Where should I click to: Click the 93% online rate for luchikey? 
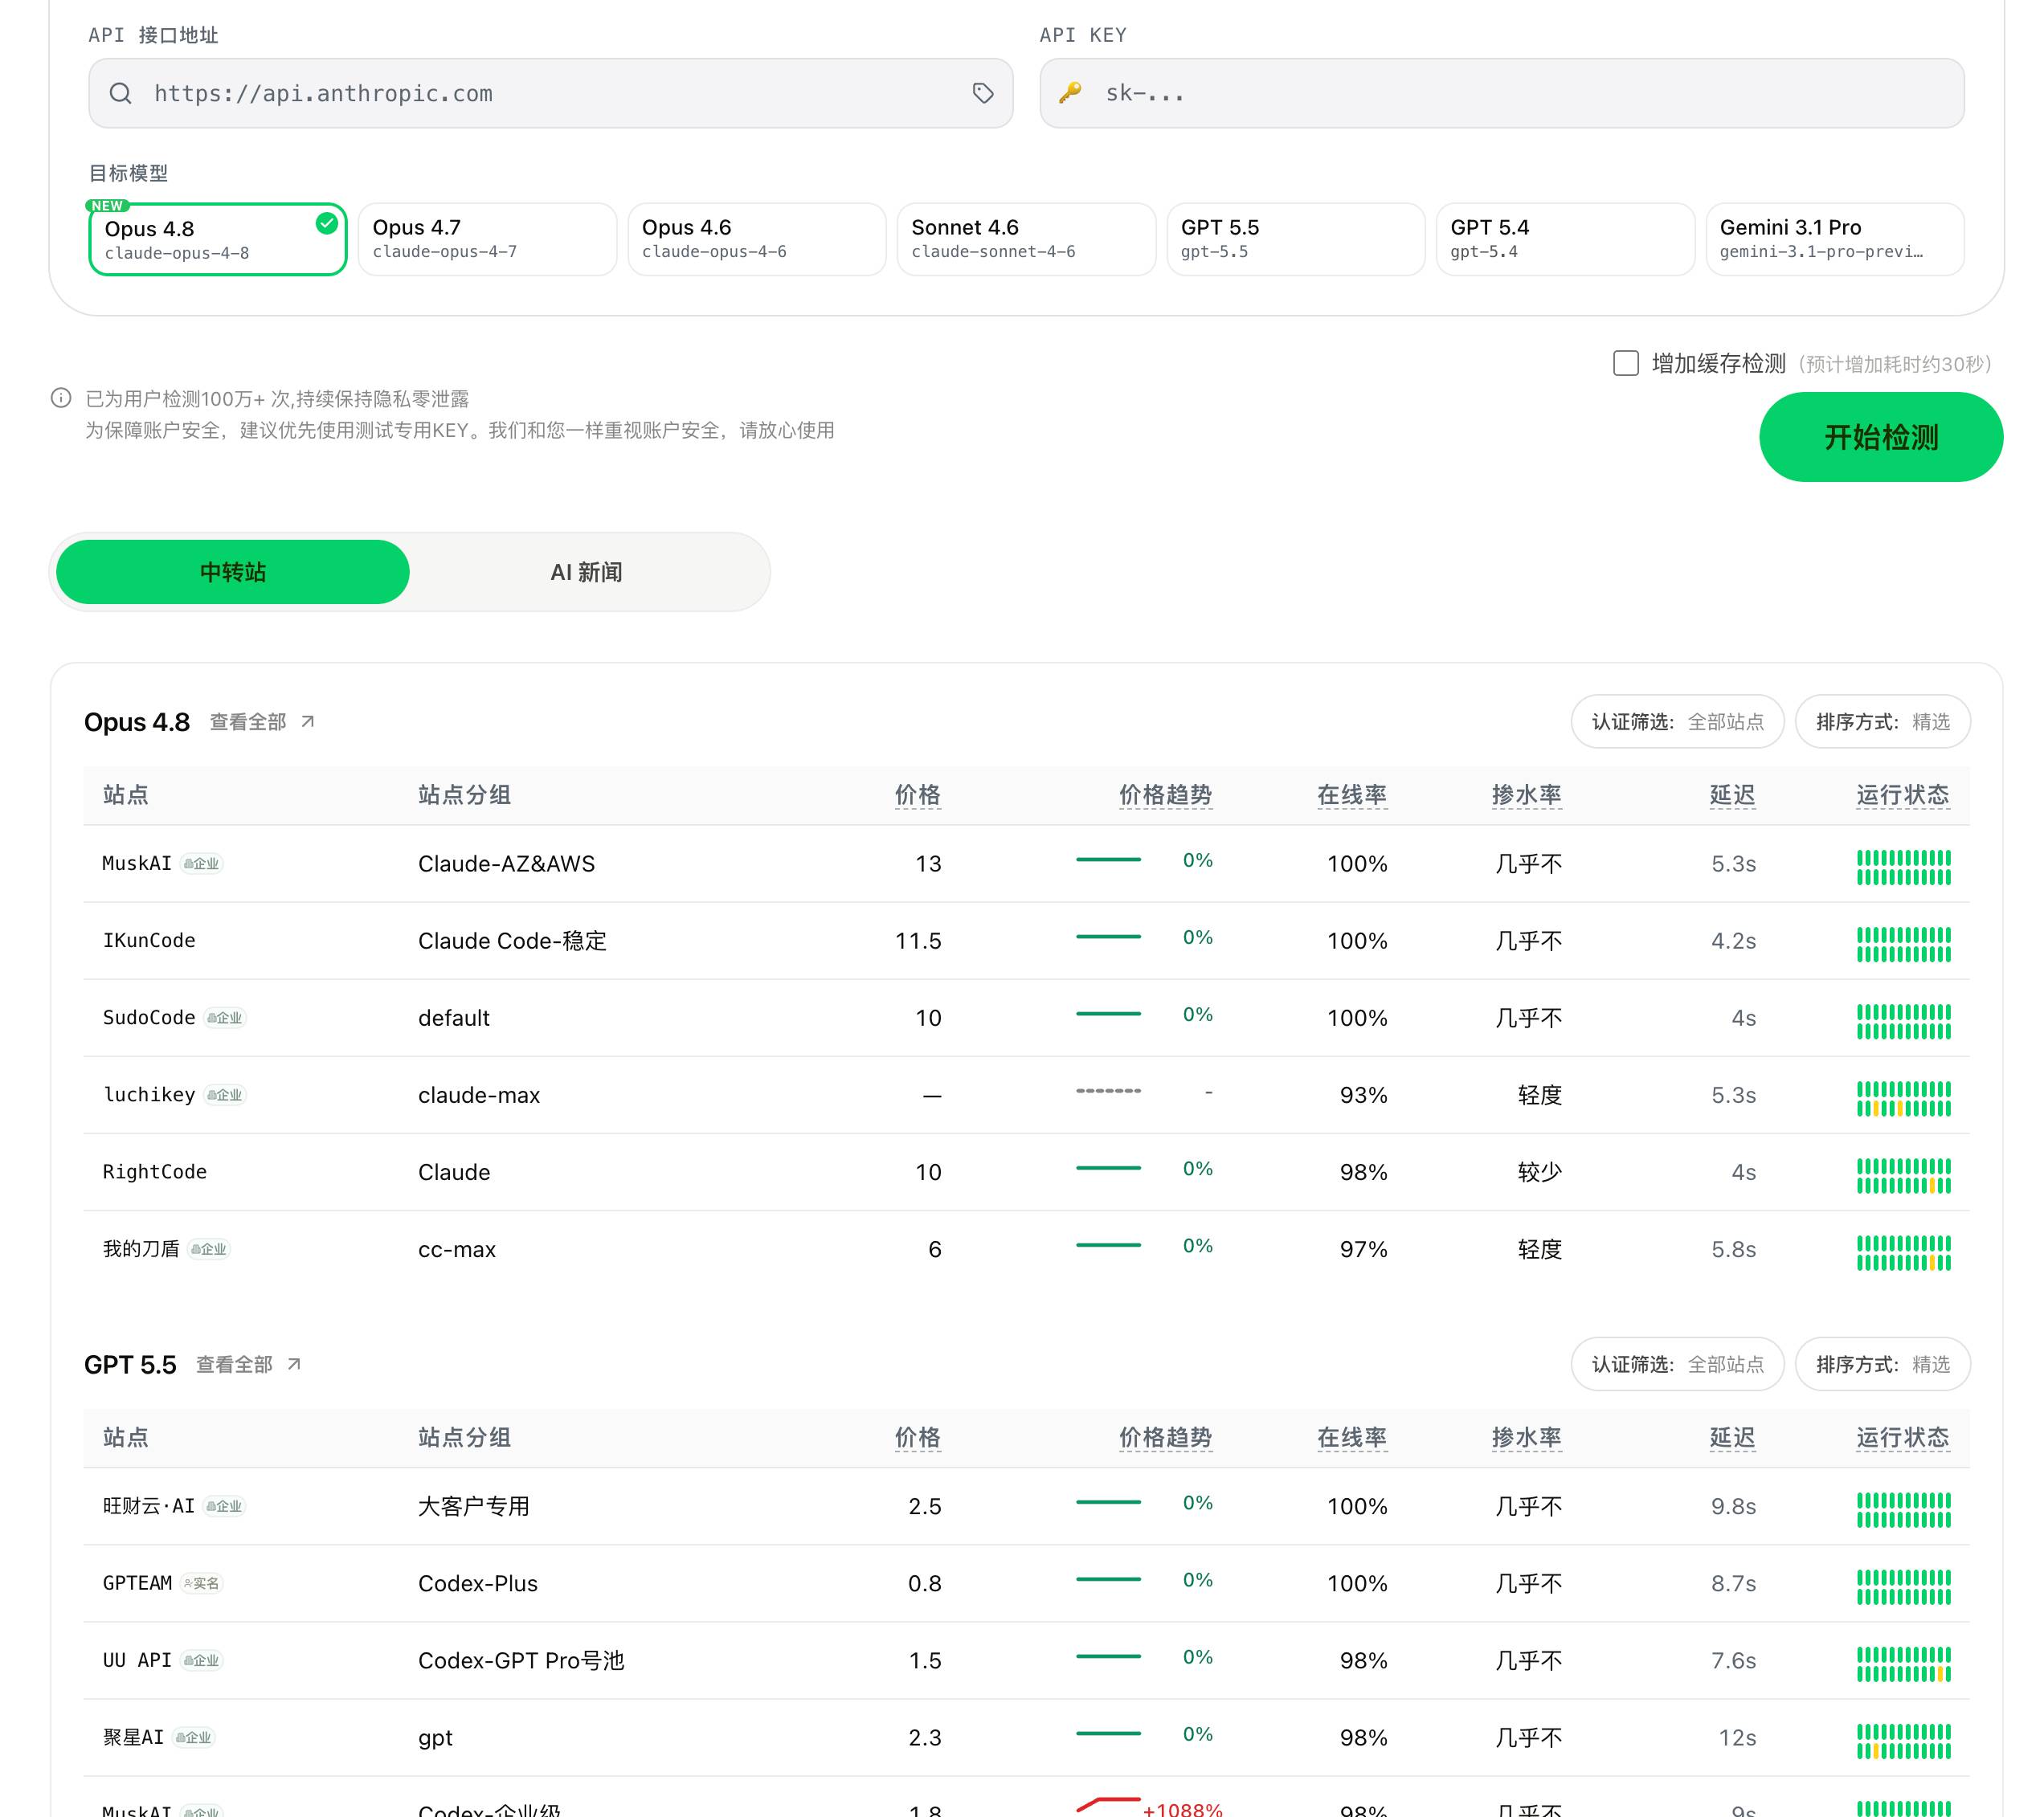(x=1364, y=1095)
